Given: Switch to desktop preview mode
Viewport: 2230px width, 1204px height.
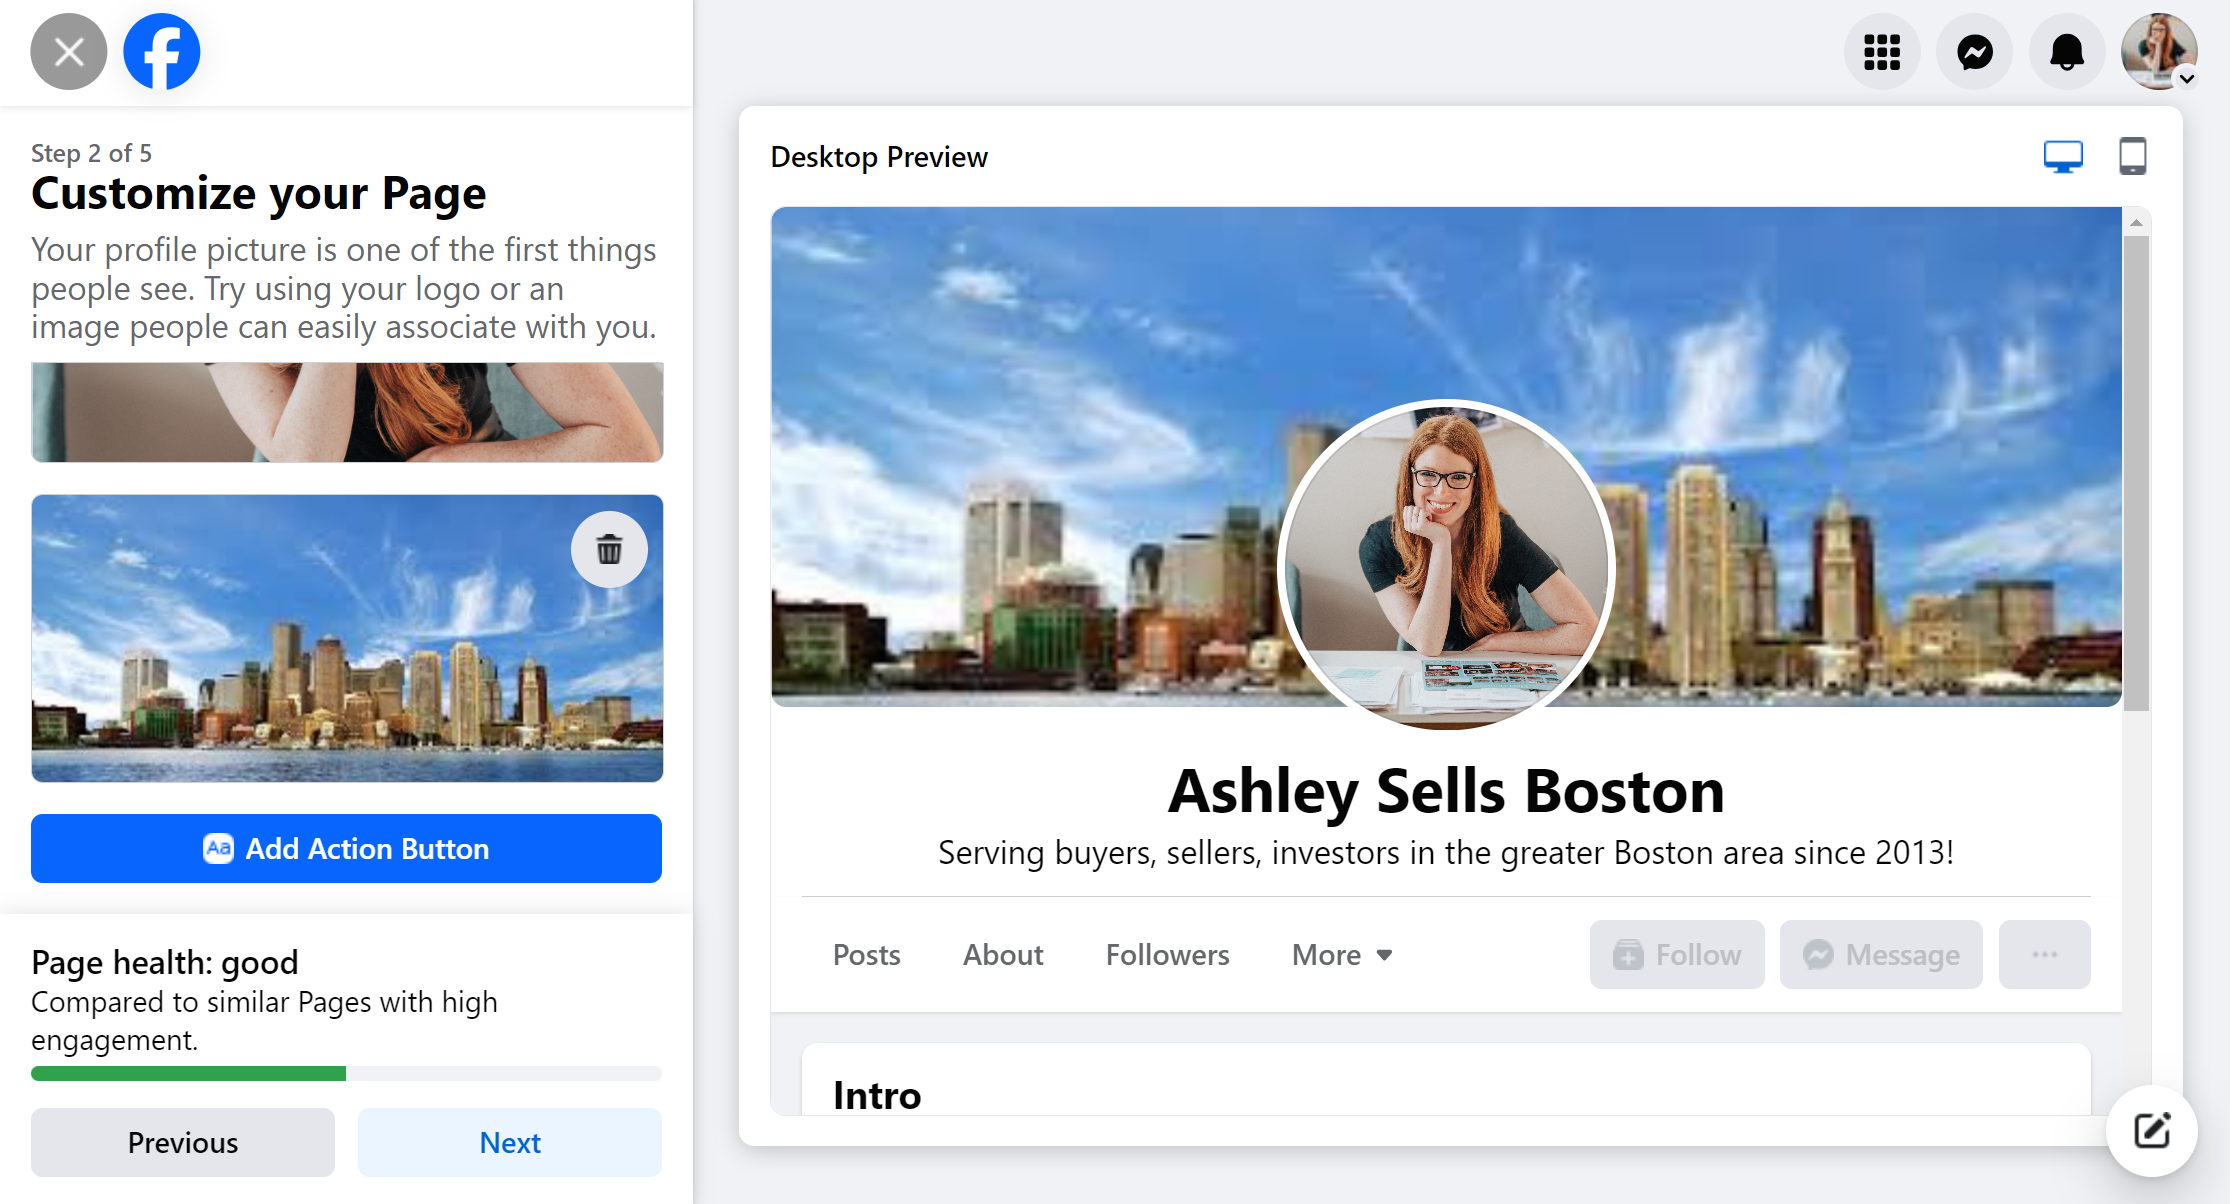Looking at the screenshot, I should pyautogui.click(x=2064, y=155).
